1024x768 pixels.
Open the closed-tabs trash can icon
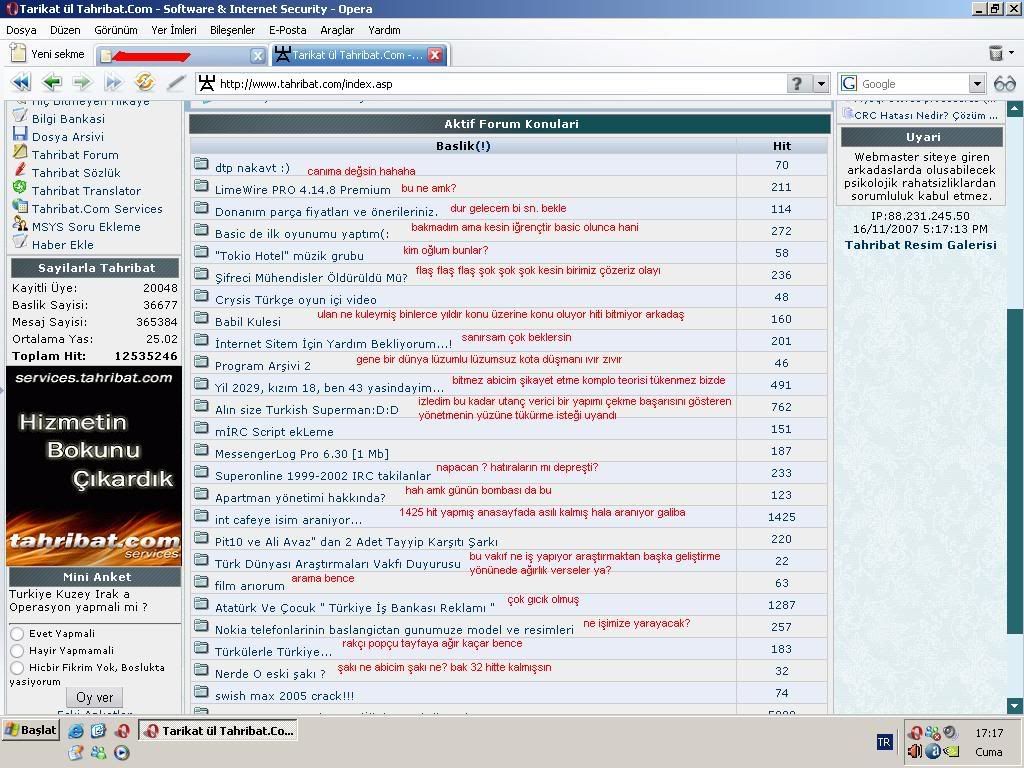click(995, 53)
